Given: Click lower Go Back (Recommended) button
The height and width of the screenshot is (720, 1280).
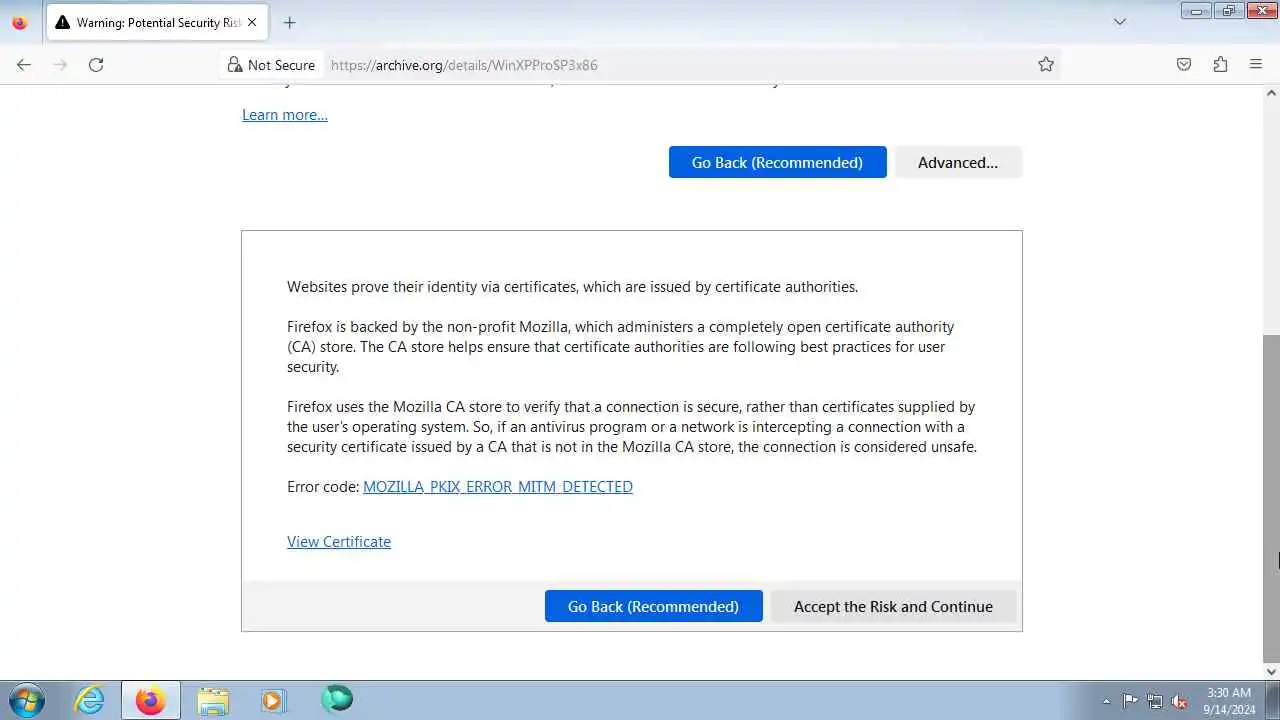Looking at the screenshot, I should (653, 606).
